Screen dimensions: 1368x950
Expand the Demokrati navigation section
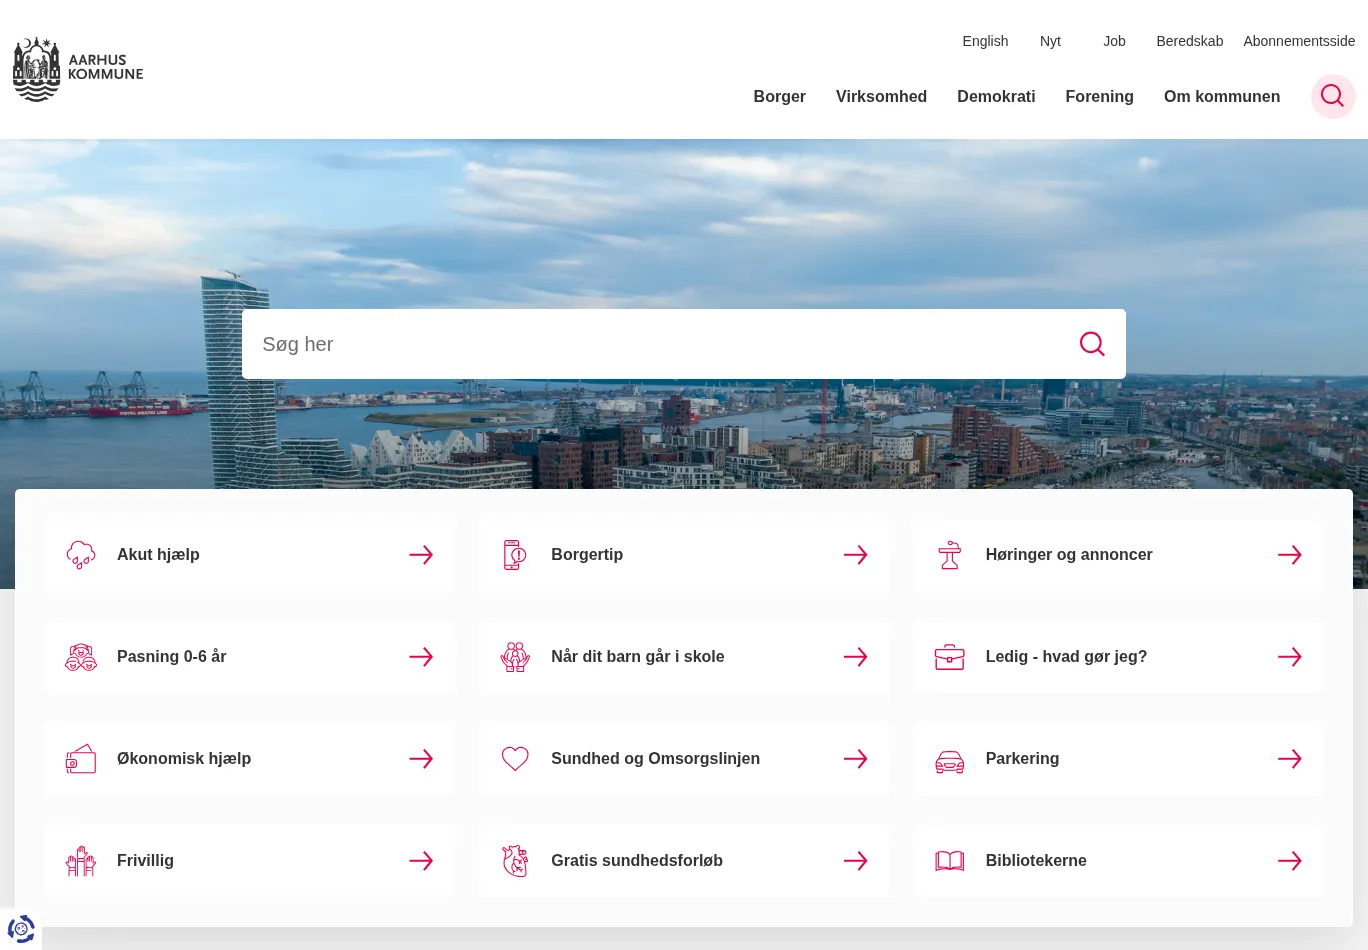tap(995, 97)
